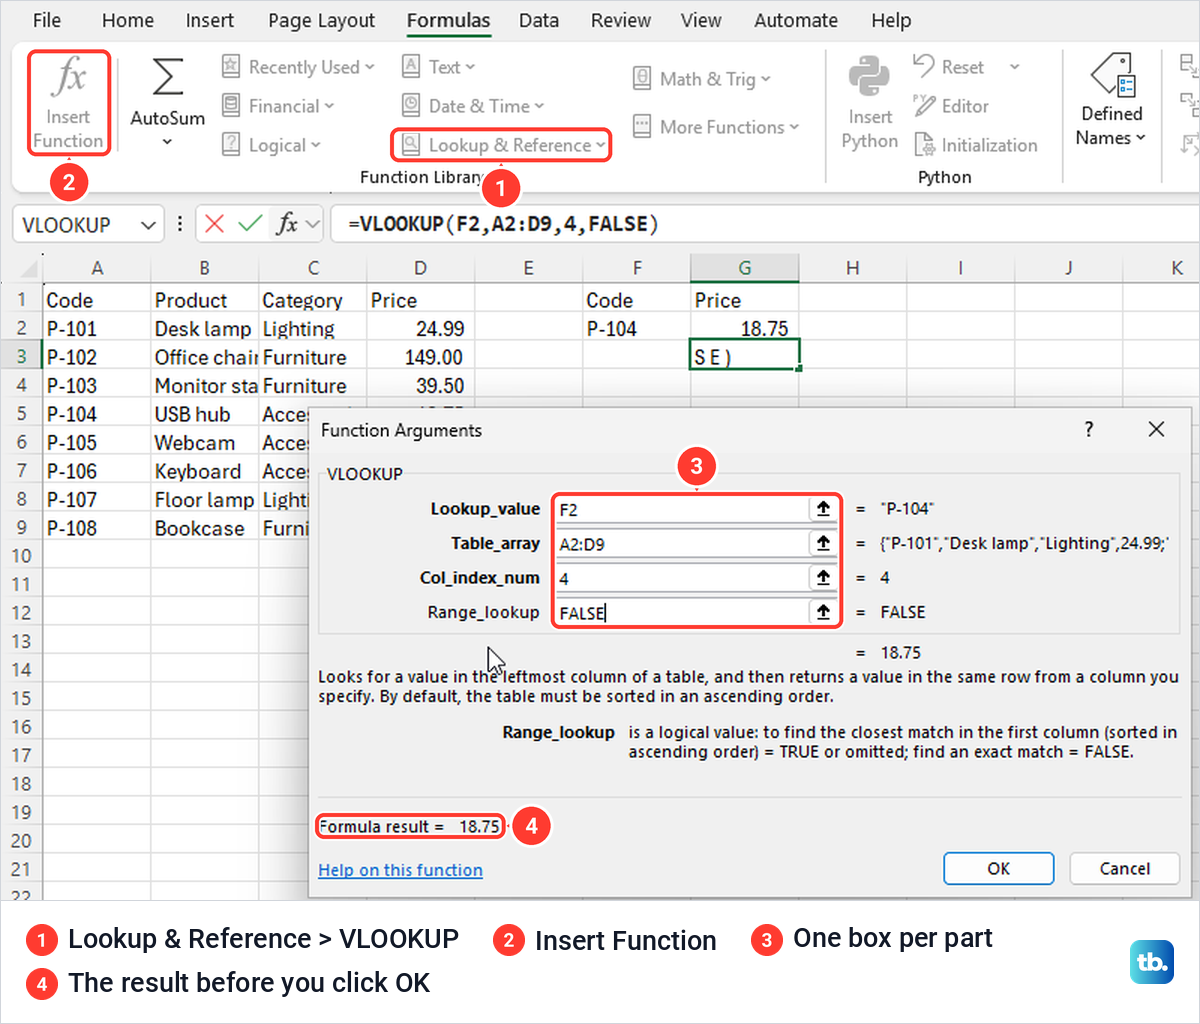The width and height of the screenshot is (1200, 1024).
Task: Open the Financial functions list
Action: tap(278, 106)
